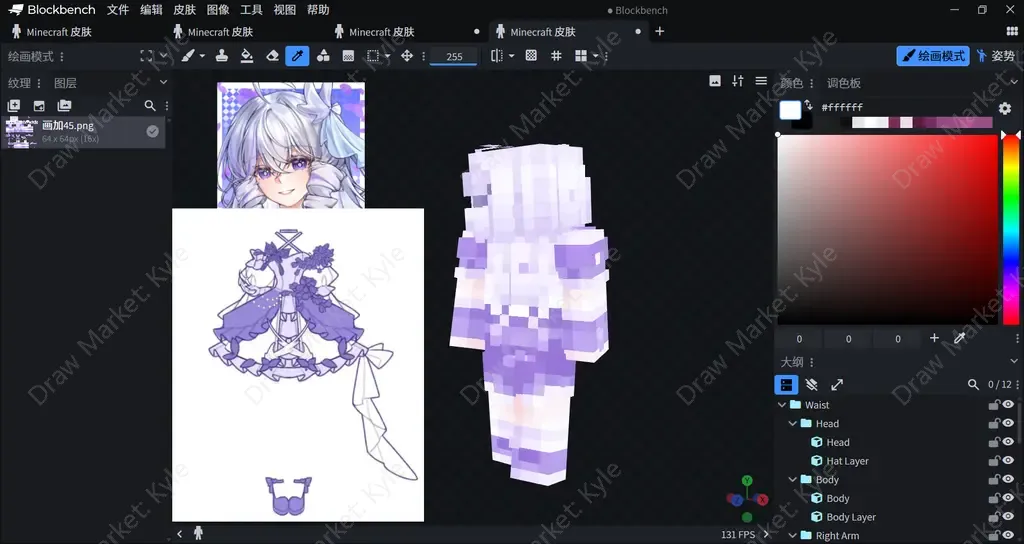The width and height of the screenshot is (1024, 544).
Task: Toggle the 画加45.png texture checkmark
Action: (152, 131)
